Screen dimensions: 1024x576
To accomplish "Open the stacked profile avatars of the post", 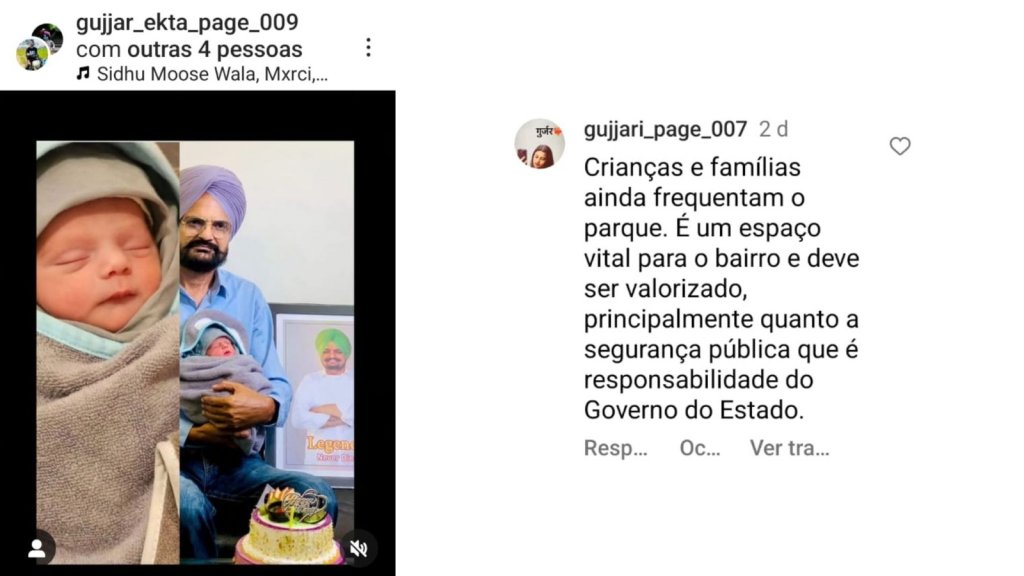I will [39, 47].
